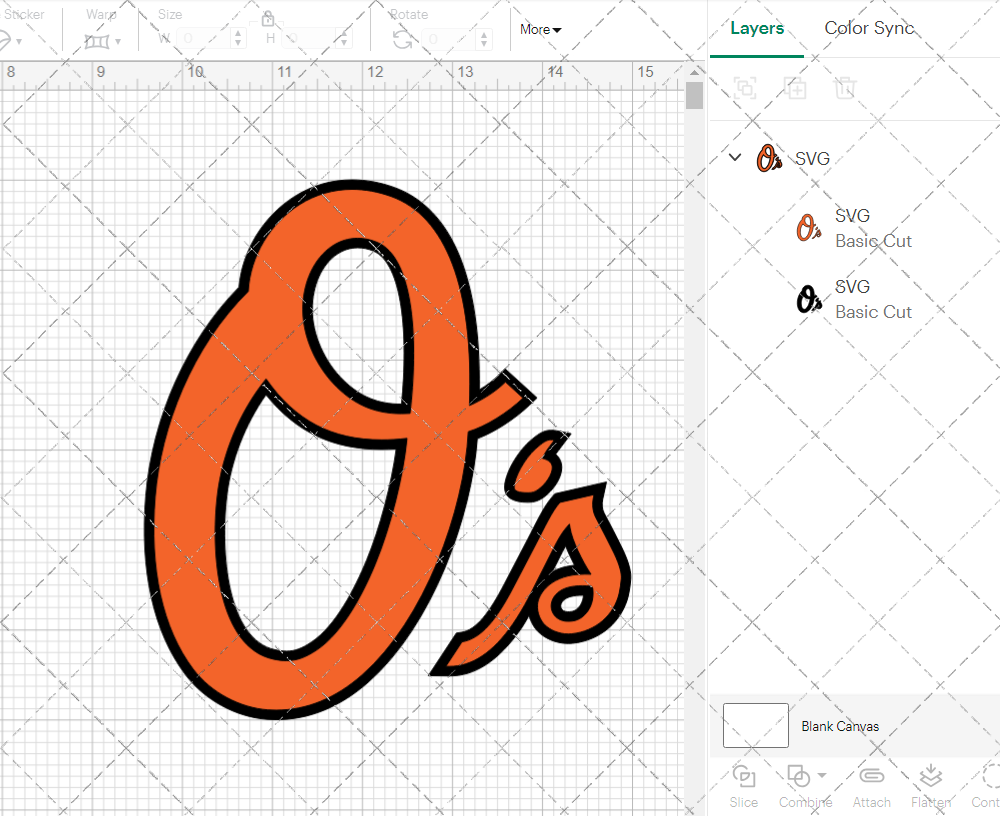The height and width of the screenshot is (816, 1000).
Task: Click the Group layers icon
Action: 745,87
